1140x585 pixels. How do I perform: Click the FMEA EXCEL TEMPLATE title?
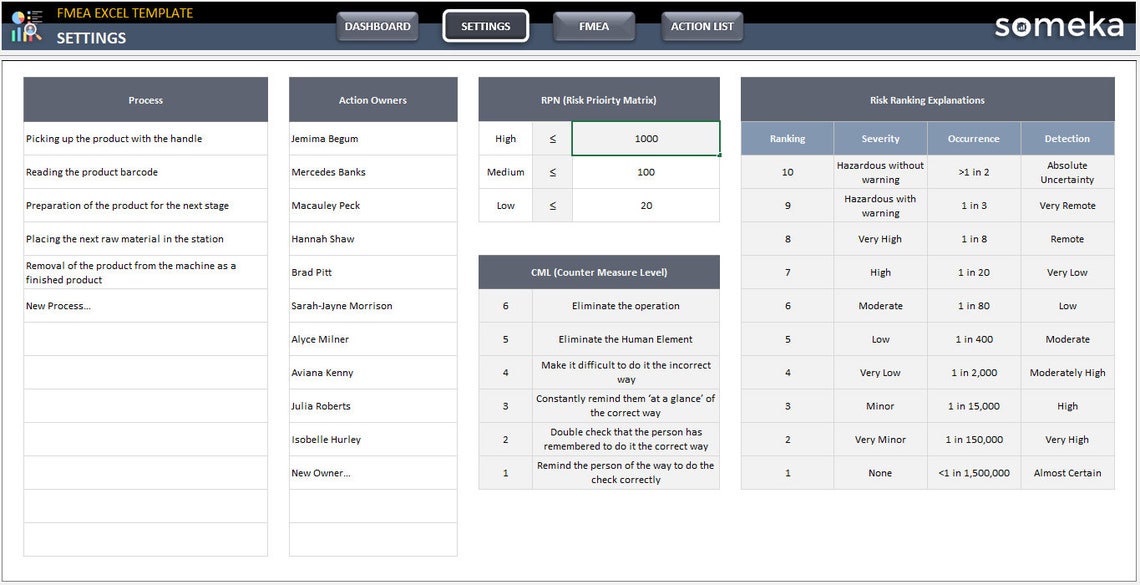tap(125, 13)
